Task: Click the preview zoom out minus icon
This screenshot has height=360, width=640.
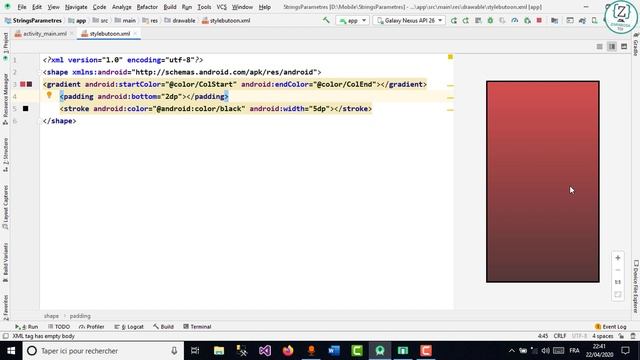Action: click(x=618, y=270)
